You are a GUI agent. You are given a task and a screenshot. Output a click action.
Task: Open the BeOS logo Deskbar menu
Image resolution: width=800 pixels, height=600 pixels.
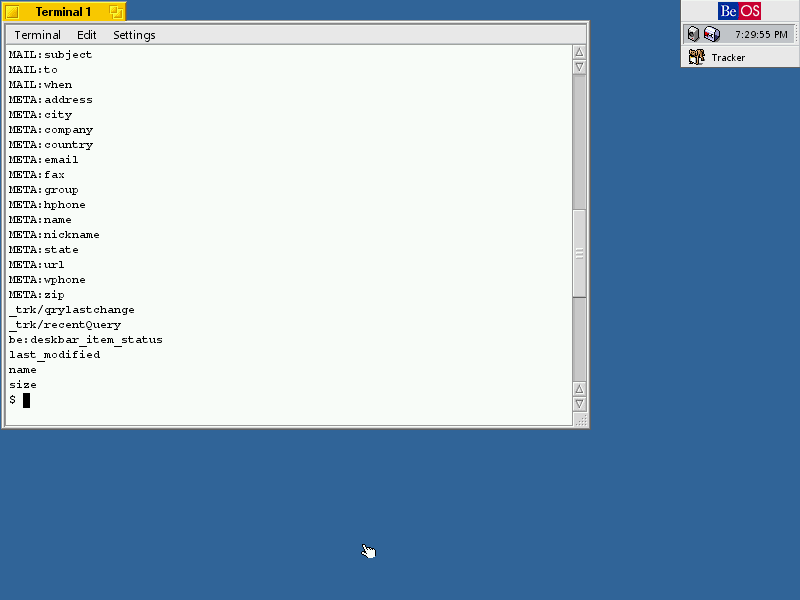coord(739,11)
